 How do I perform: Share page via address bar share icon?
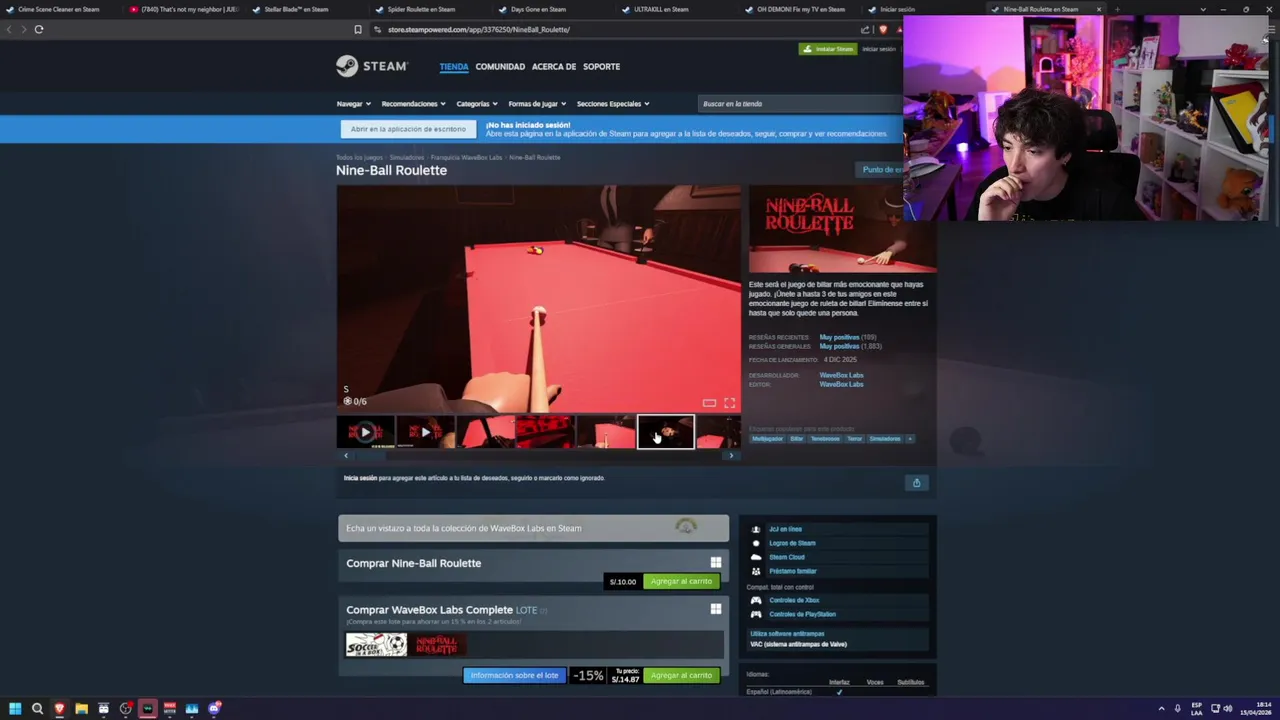click(865, 29)
